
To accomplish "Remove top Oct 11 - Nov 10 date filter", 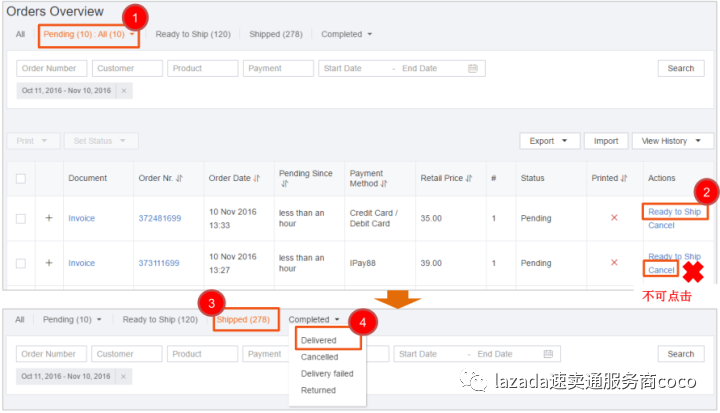I will pyautogui.click(x=124, y=91).
